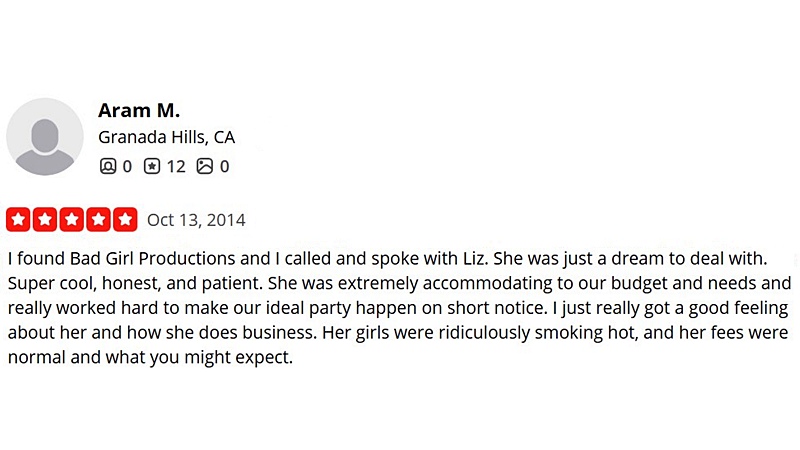
Task: Click the zero next to the friends icon
Action: pos(127,166)
